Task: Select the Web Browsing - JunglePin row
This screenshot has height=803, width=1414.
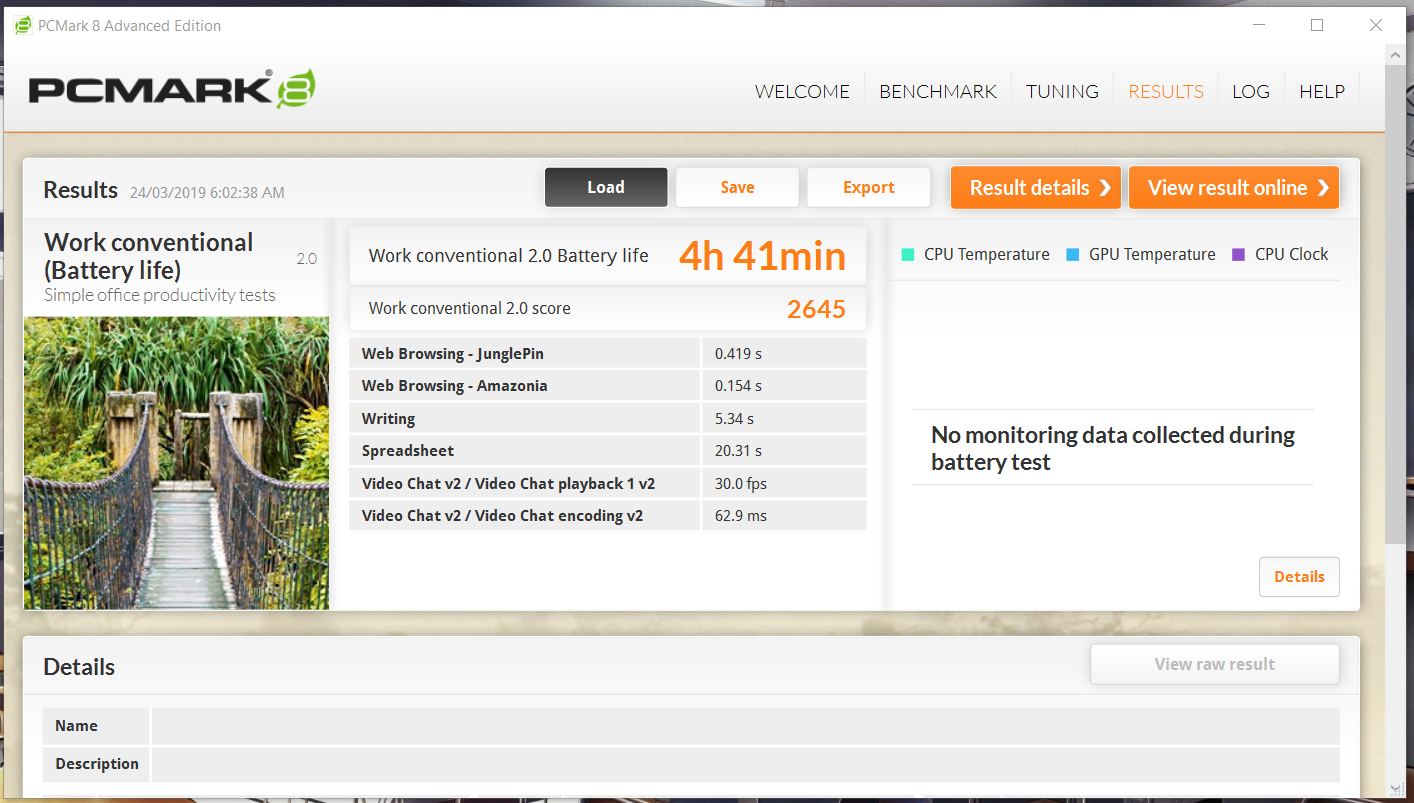Action: click(608, 353)
